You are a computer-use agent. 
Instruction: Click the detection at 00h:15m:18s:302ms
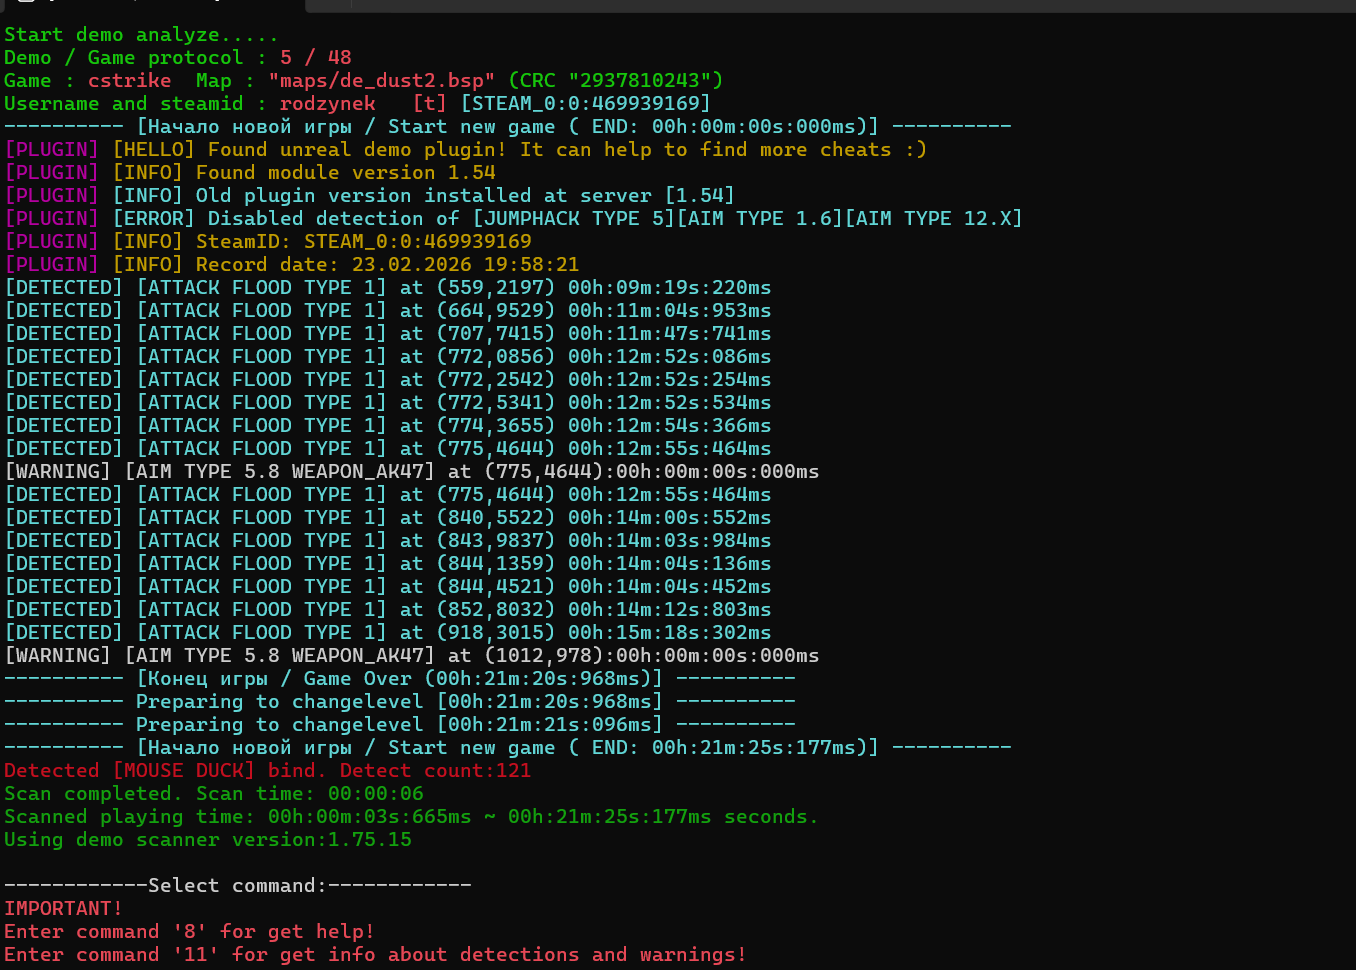coord(388,633)
